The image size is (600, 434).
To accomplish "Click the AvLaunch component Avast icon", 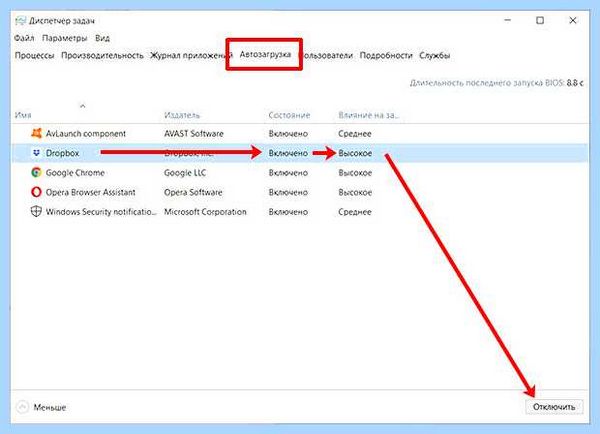I will [x=36, y=133].
